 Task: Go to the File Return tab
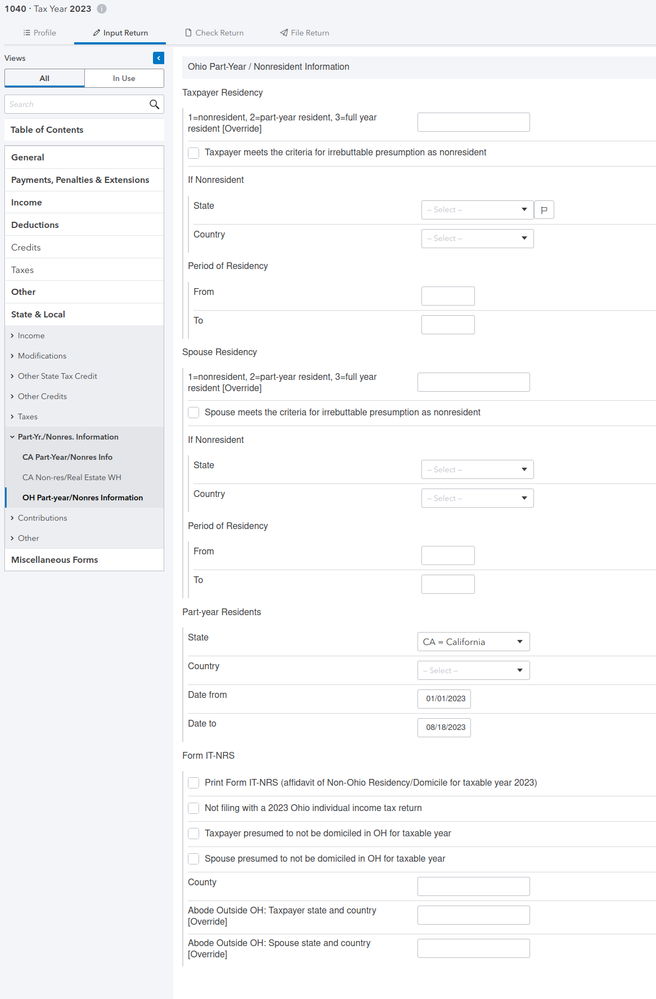(x=304, y=32)
